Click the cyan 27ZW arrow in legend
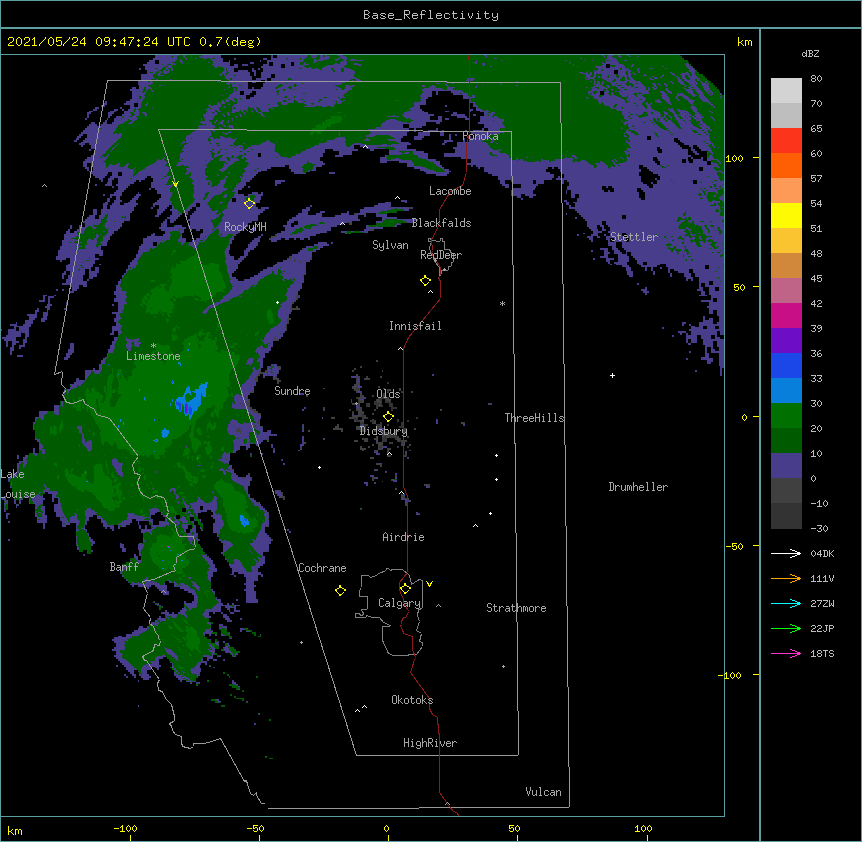Image resolution: width=862 pixels, height=842 pixels. (786, 603)
